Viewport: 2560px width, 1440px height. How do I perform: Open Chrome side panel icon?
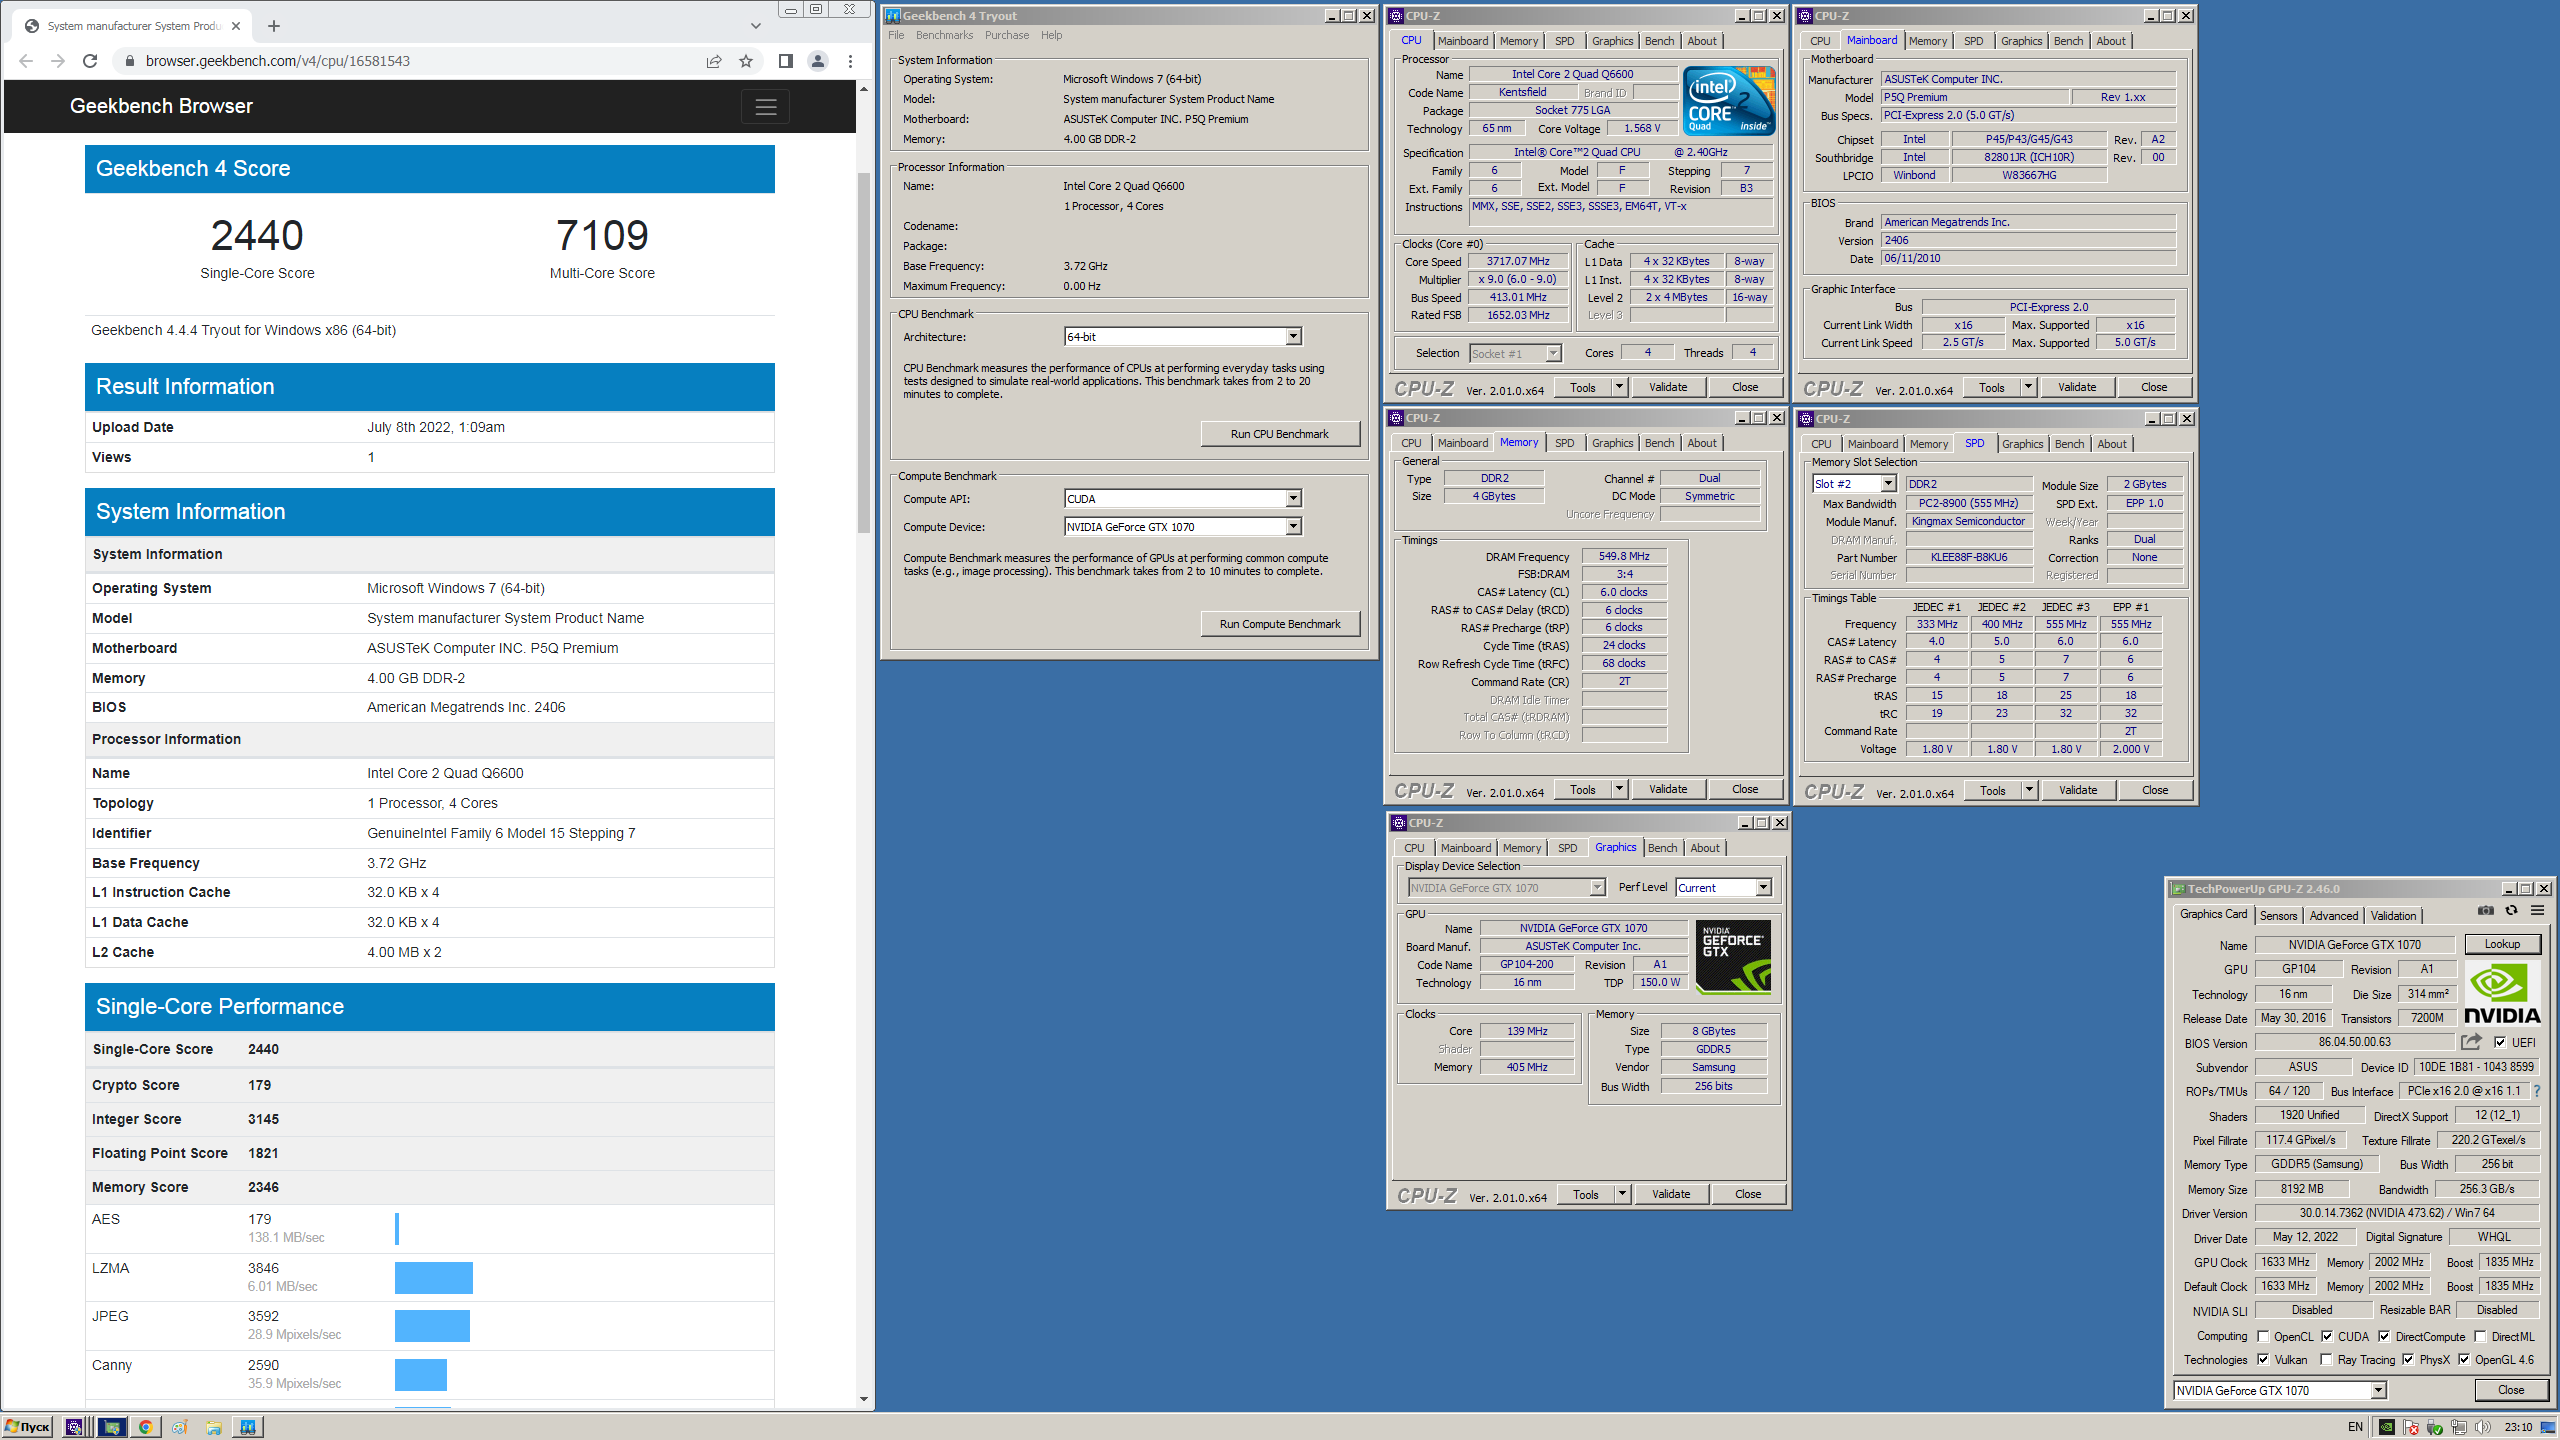click(786, 61)
